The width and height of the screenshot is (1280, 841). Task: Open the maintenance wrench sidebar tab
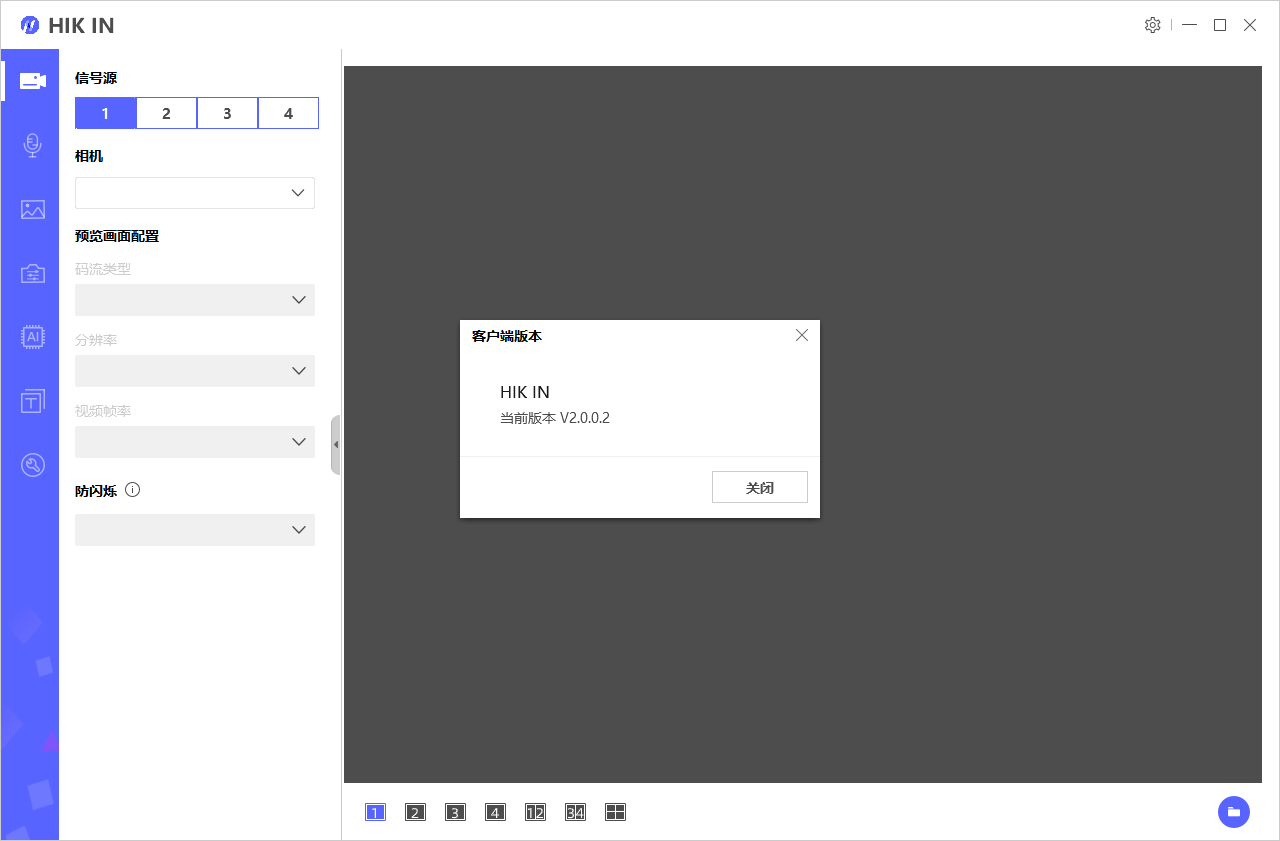(32, 465)
